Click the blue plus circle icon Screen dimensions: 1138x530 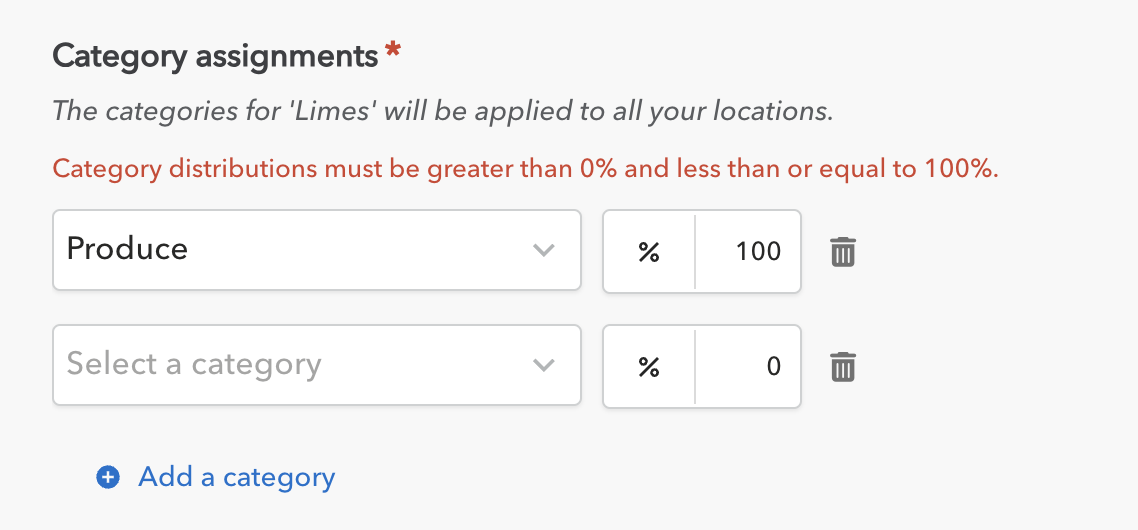[108, 478]
